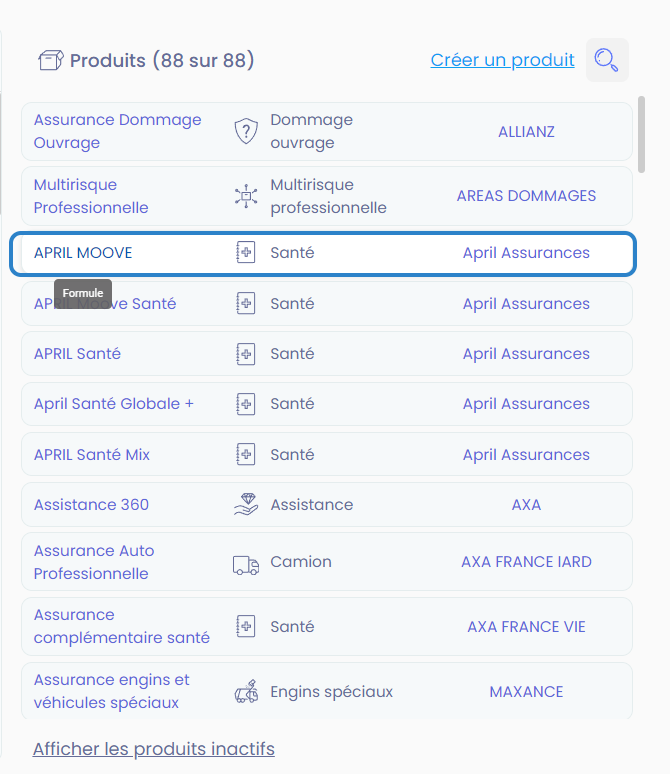
Task: Open the product search magnifier icon
Action: (x=607, y=60)
